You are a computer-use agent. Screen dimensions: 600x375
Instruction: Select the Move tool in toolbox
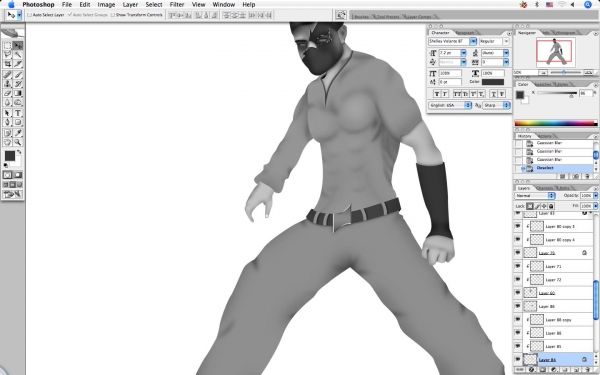[x=18, y=46]
